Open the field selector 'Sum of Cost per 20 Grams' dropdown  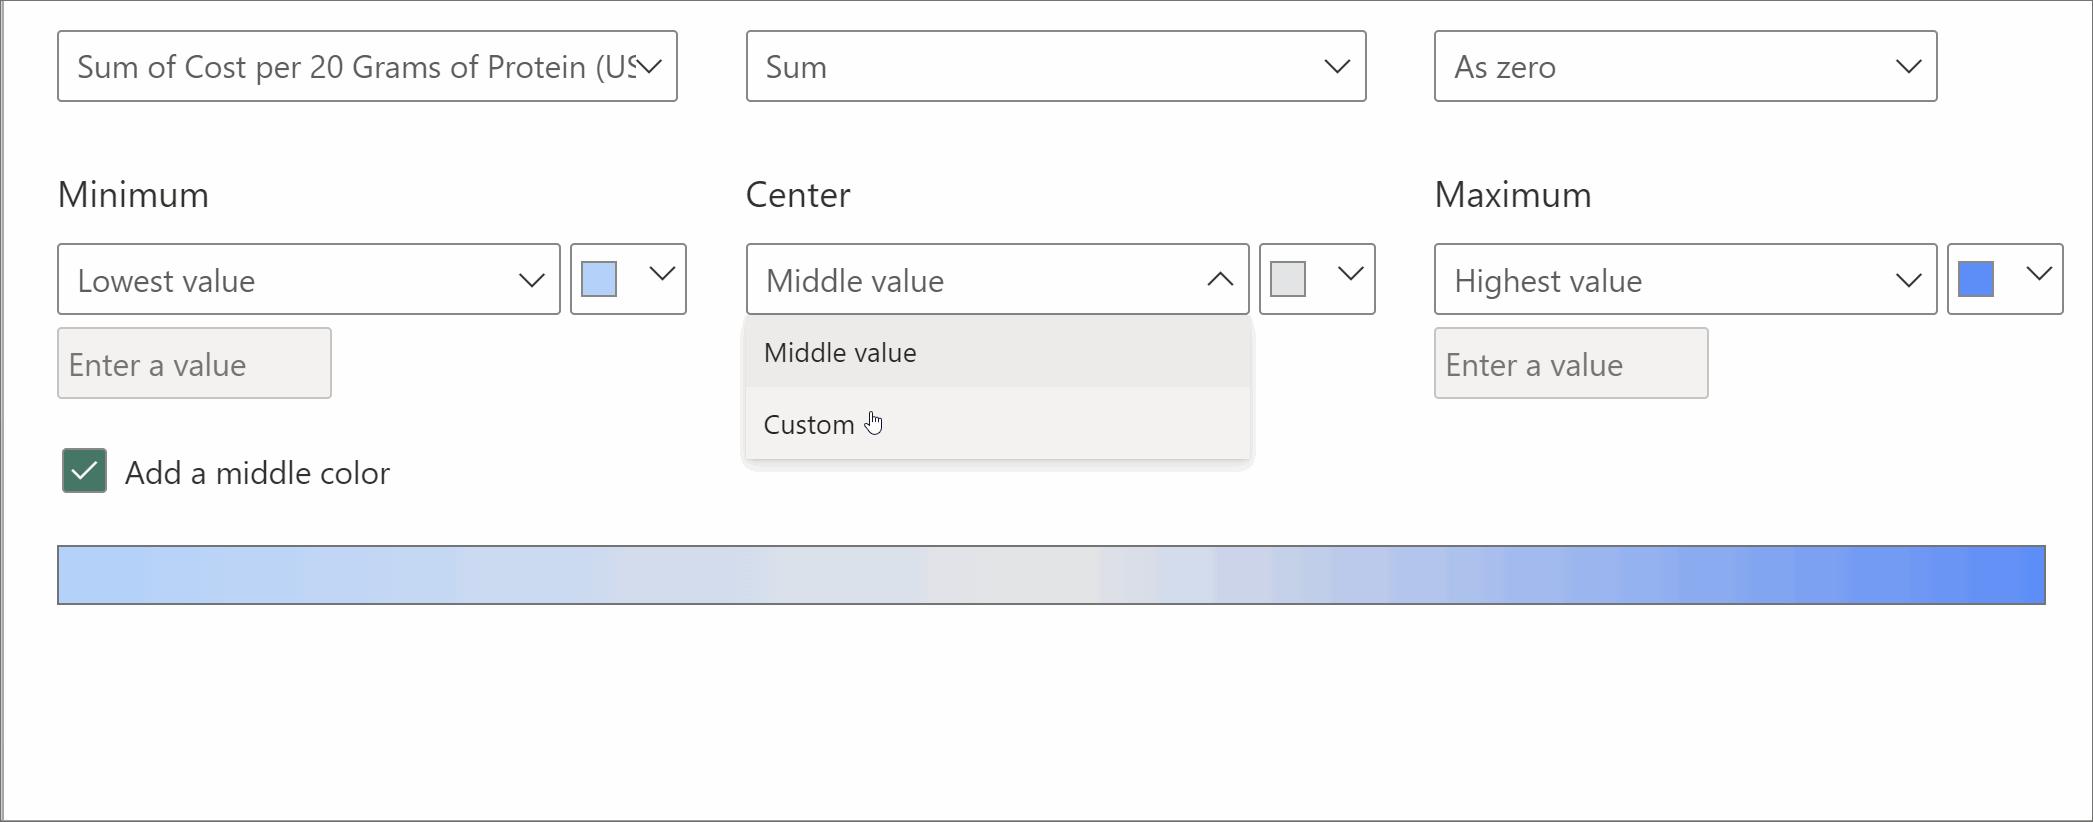(x=366, y=67)
